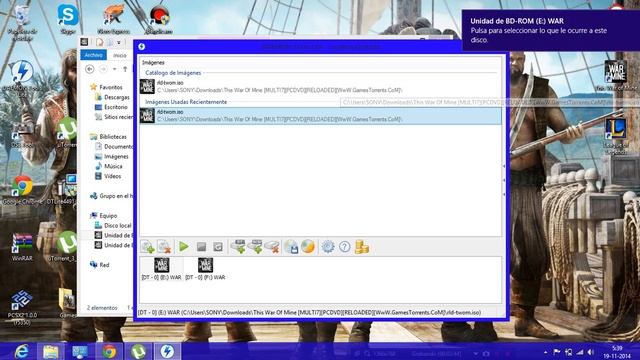Image resolution: width=640 pixels, height=360 pixels.
Task: Select rld-twom.iso under Imágenes Usadas Recientemente
Action: (320, 116)
